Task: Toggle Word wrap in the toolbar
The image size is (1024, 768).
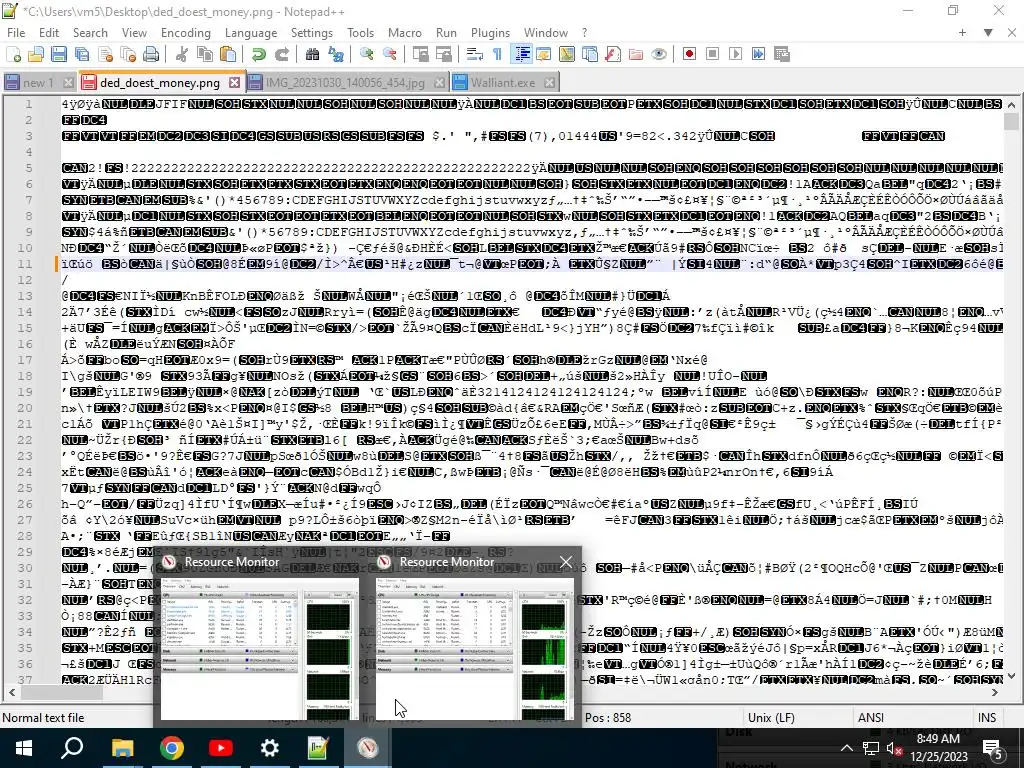Action: [x=474, y=54]
